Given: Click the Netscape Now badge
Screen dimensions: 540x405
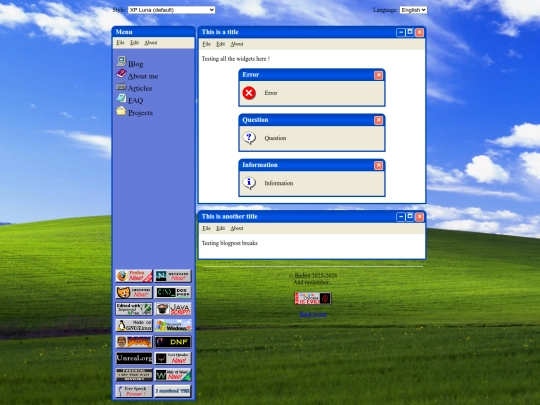Looking at the screenshot, I should pos(173,276).
